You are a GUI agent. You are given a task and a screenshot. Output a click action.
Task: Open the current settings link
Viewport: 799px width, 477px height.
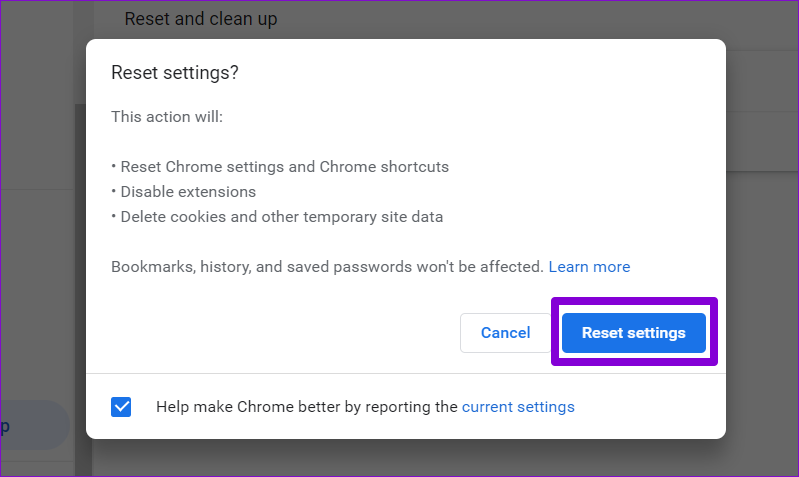(x=518, y=407)
